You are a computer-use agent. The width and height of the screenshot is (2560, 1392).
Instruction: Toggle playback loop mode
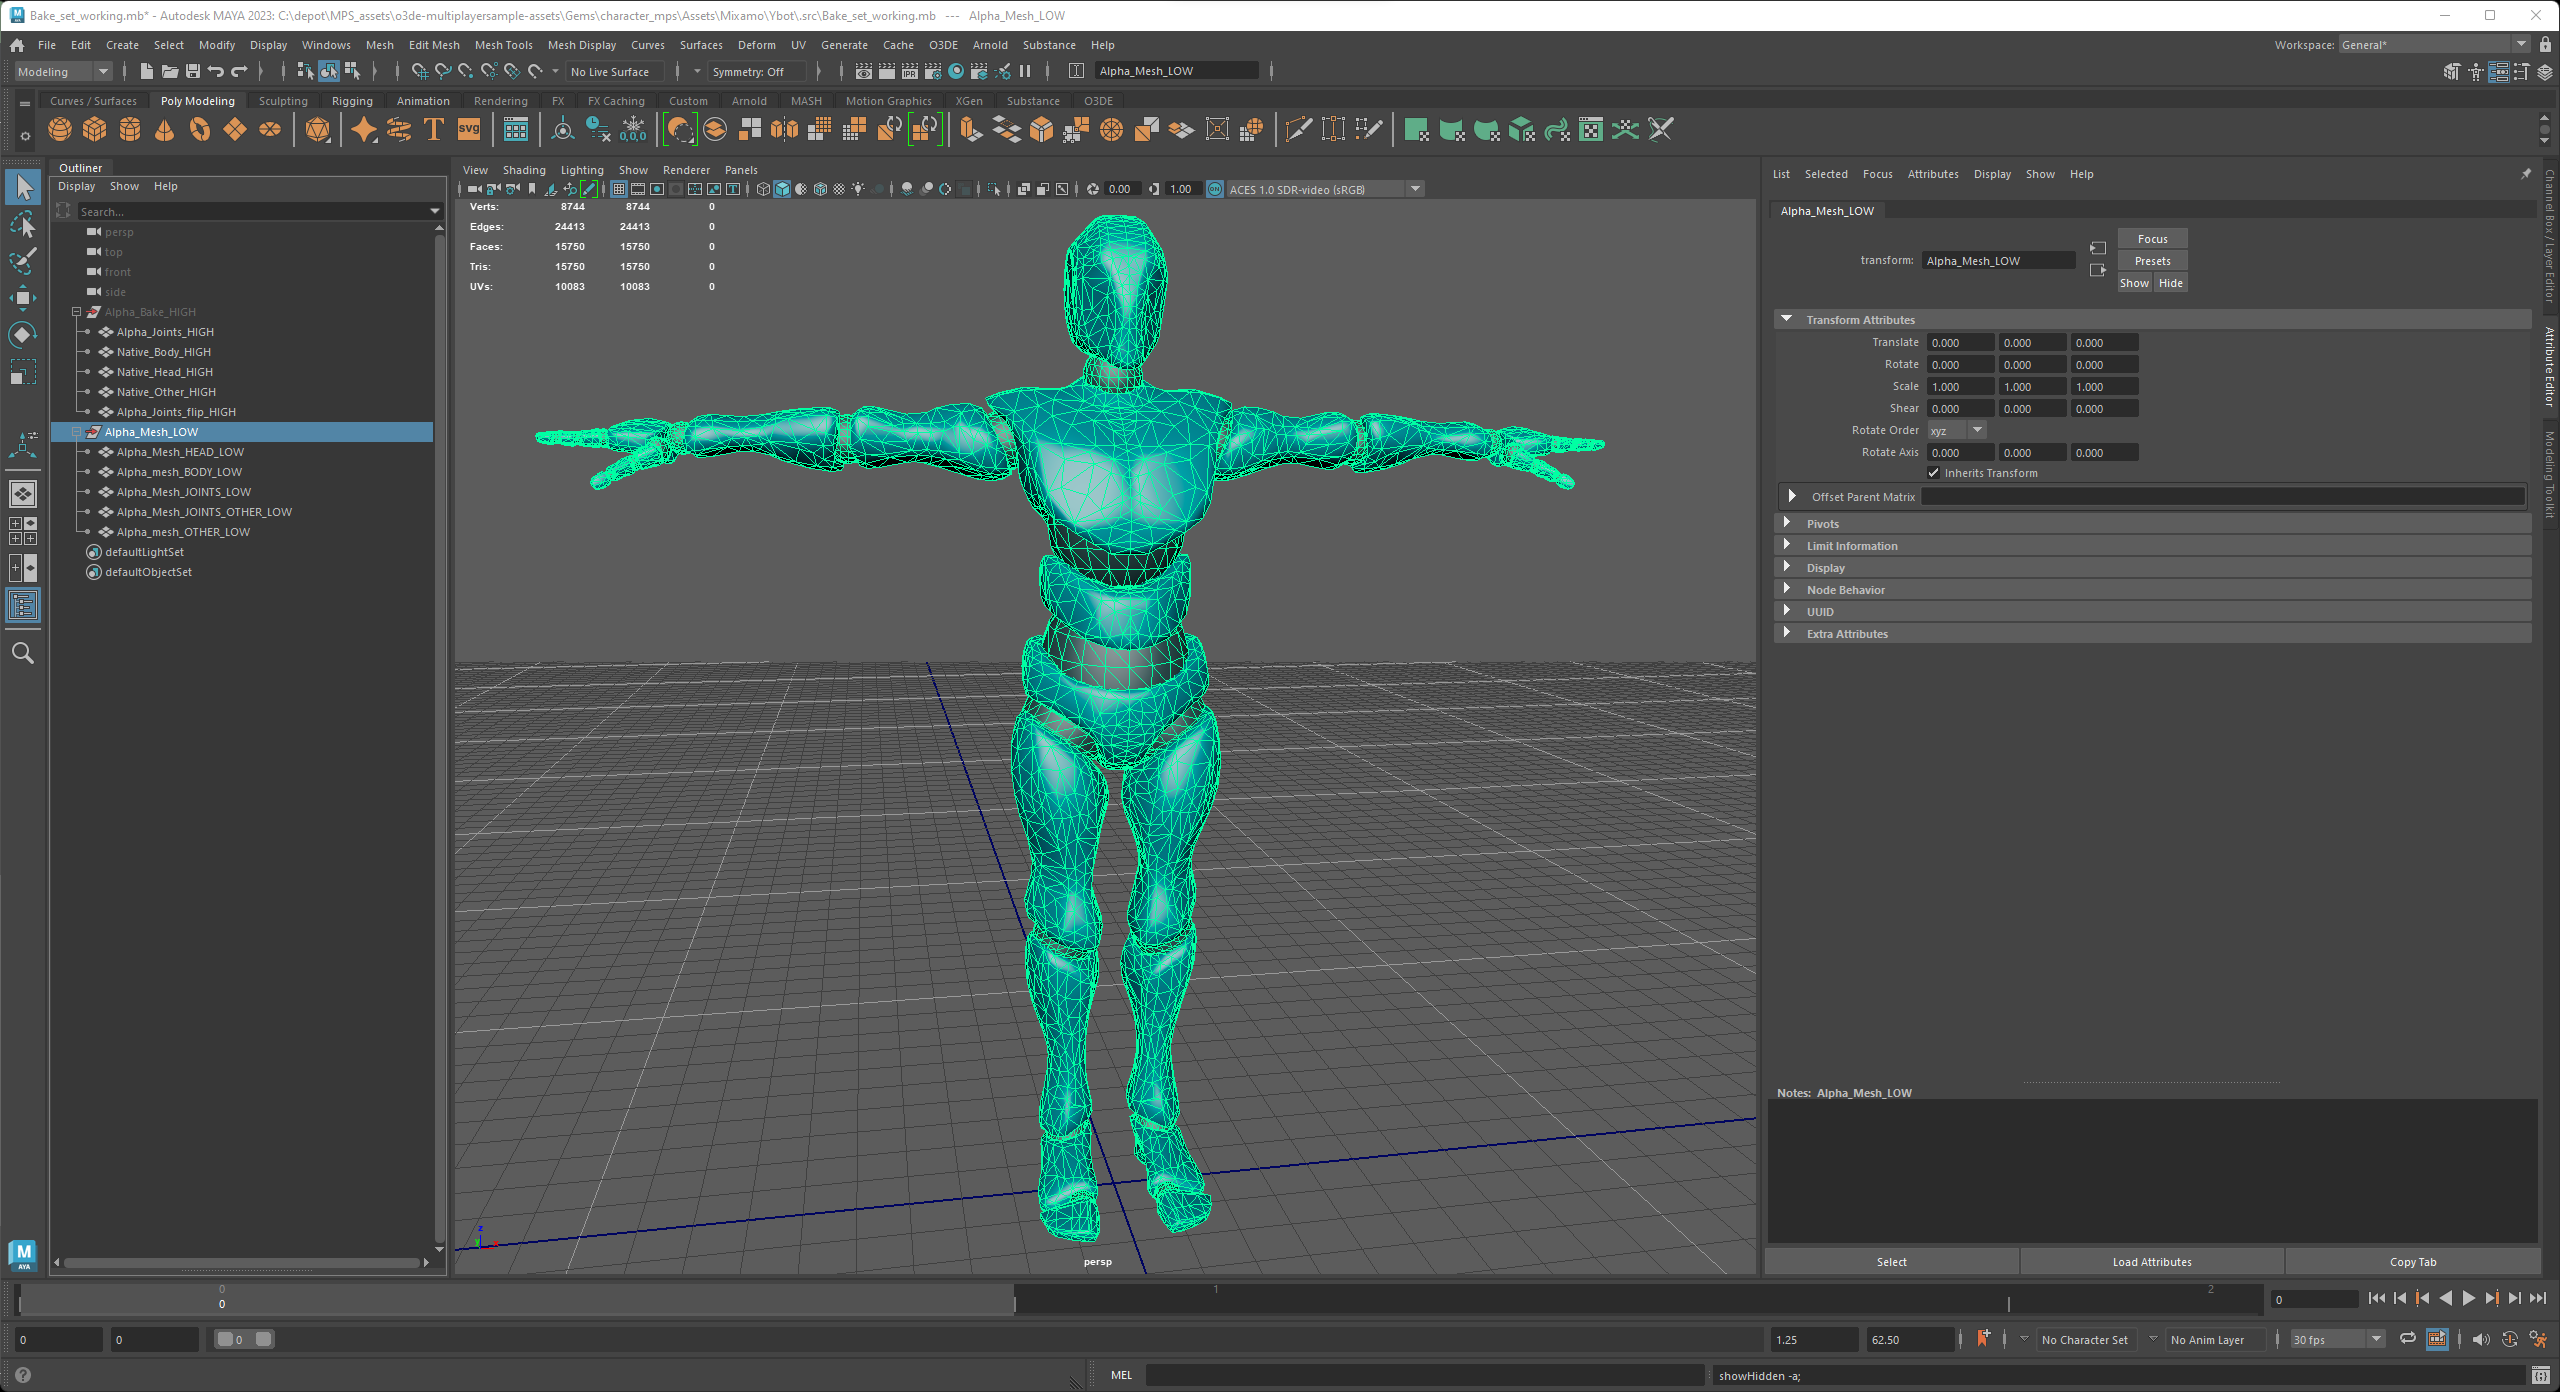coord(2408,1339)
